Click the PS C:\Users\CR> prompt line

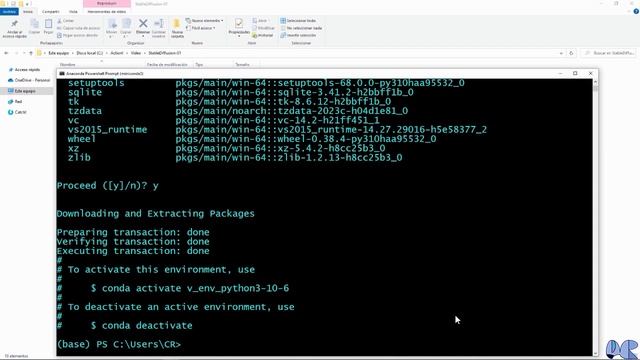tap(119, 344)
